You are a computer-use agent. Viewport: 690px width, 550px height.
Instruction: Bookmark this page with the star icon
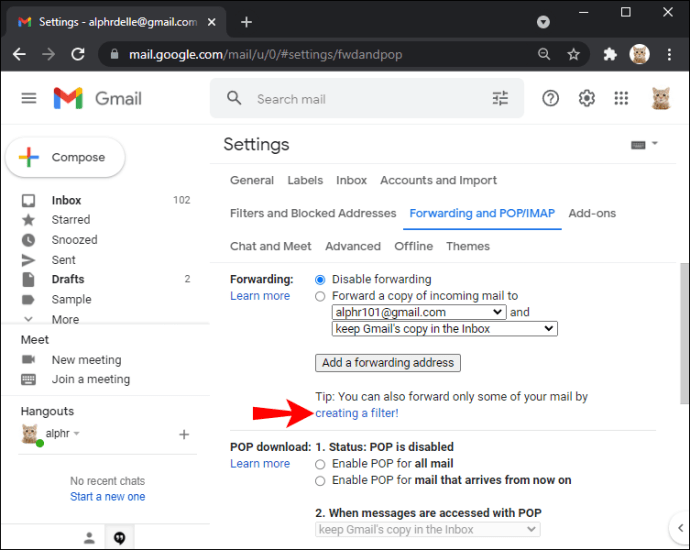(x=573, y=55)
